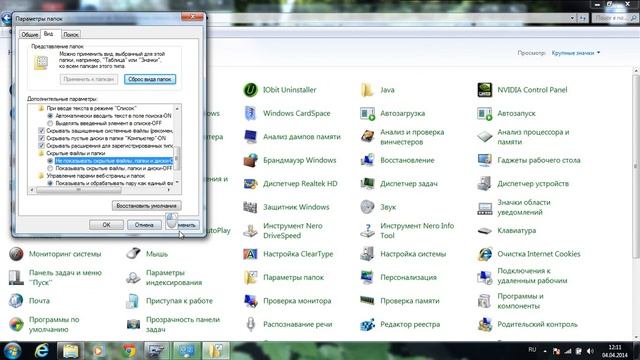The width and height of the screenshot is (640, 360).
Task: Launch NVIDIA Control Panel item
Action: [522, 90]
